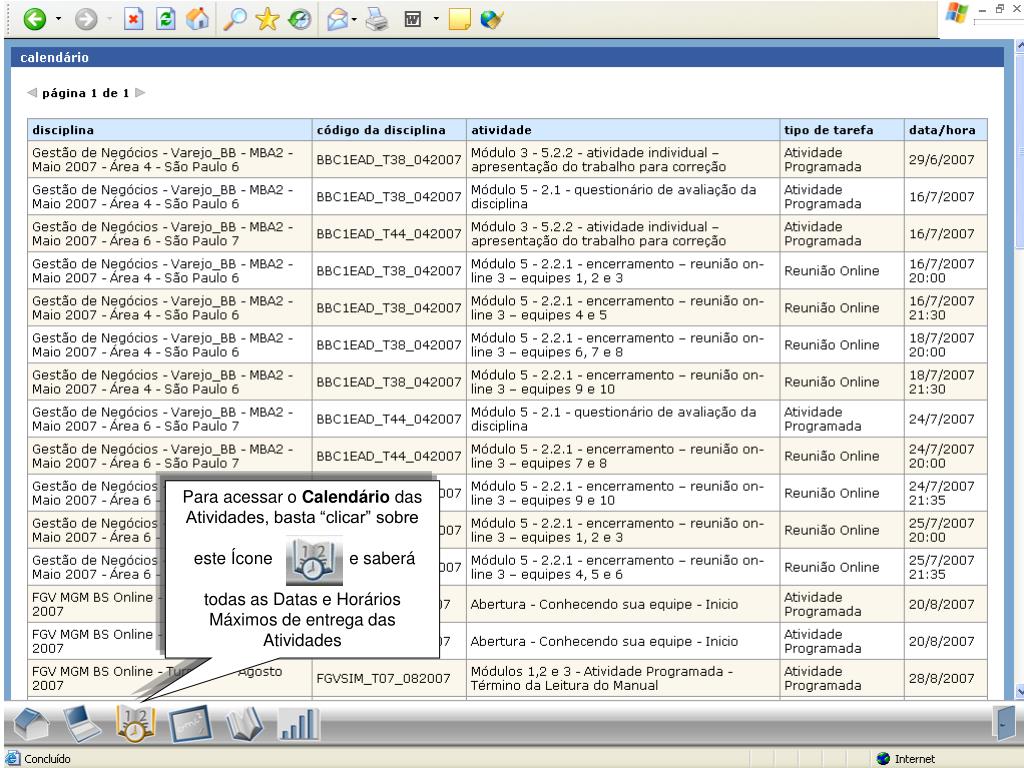Open the house icon in the bottom toolbar
1024x768 pixels.
30,724
